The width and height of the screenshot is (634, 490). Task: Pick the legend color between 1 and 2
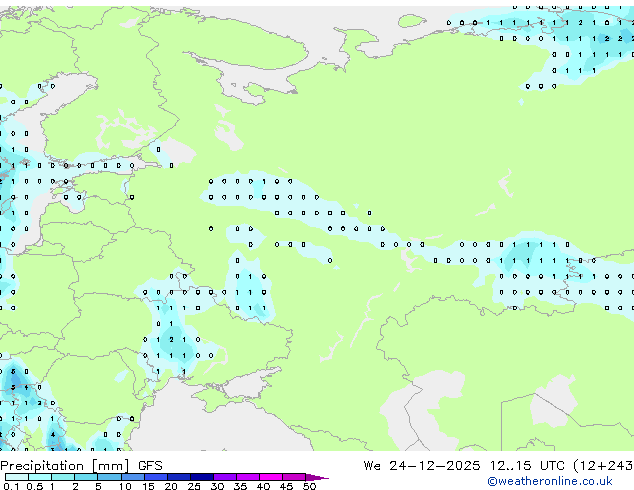tap(63, 477)
